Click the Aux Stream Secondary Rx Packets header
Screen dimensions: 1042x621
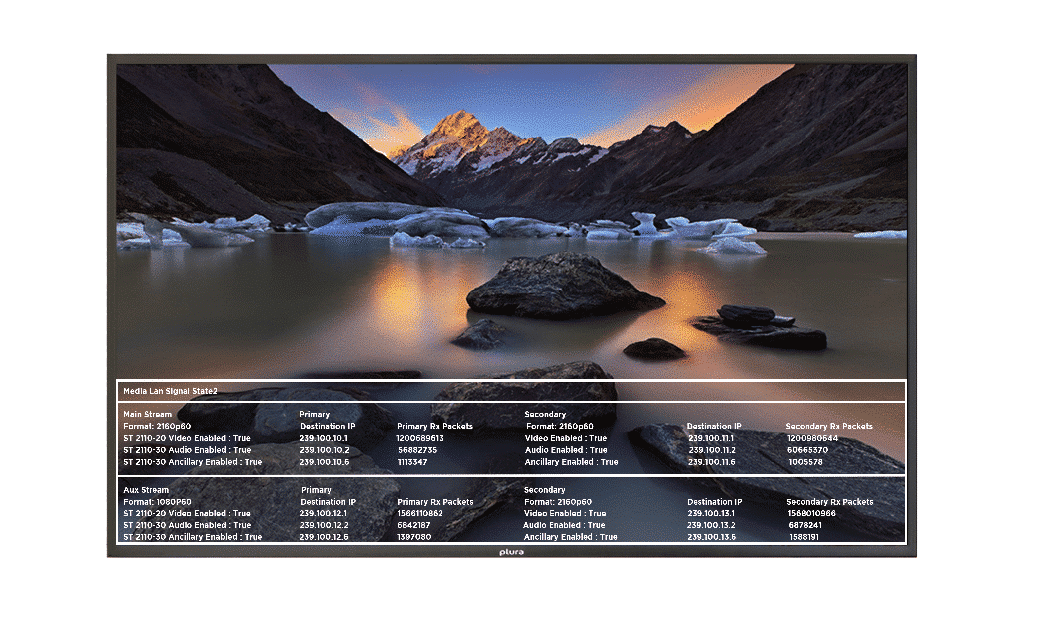coord(829,502)
